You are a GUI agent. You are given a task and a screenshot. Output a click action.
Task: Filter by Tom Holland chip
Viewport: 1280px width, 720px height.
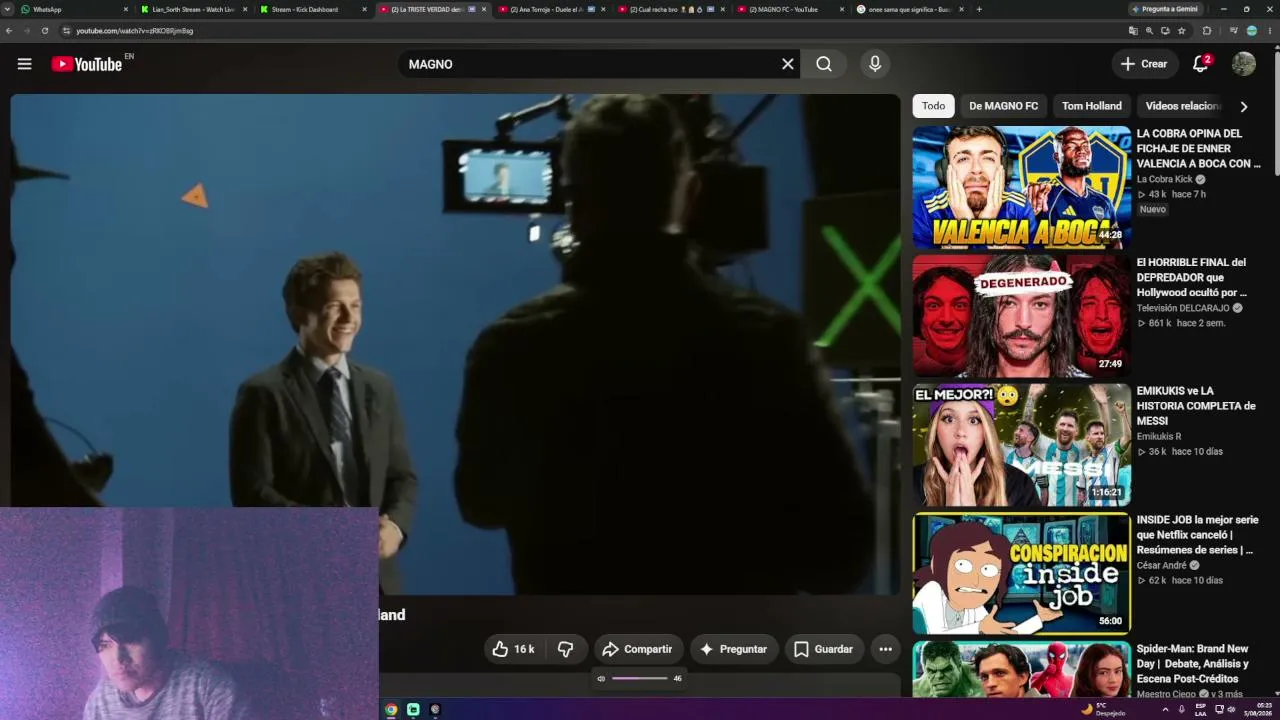[1091, 106]
